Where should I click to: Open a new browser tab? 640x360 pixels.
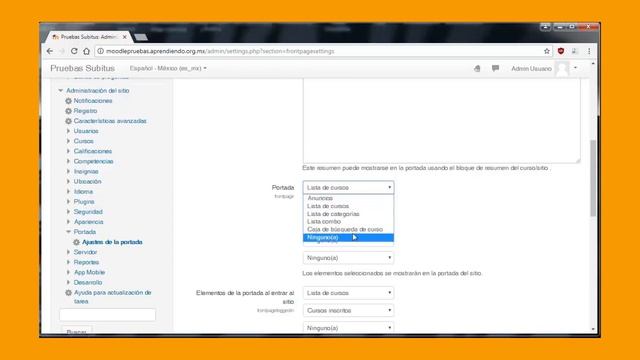[141, 37]
